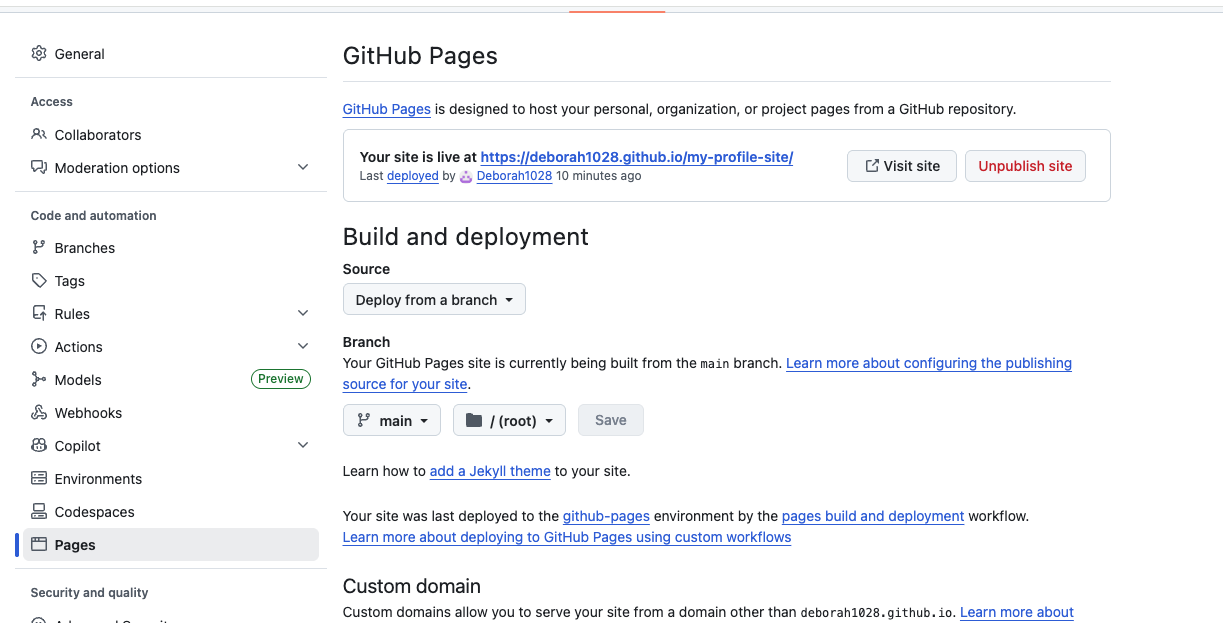Click the General gear icon

39,54
